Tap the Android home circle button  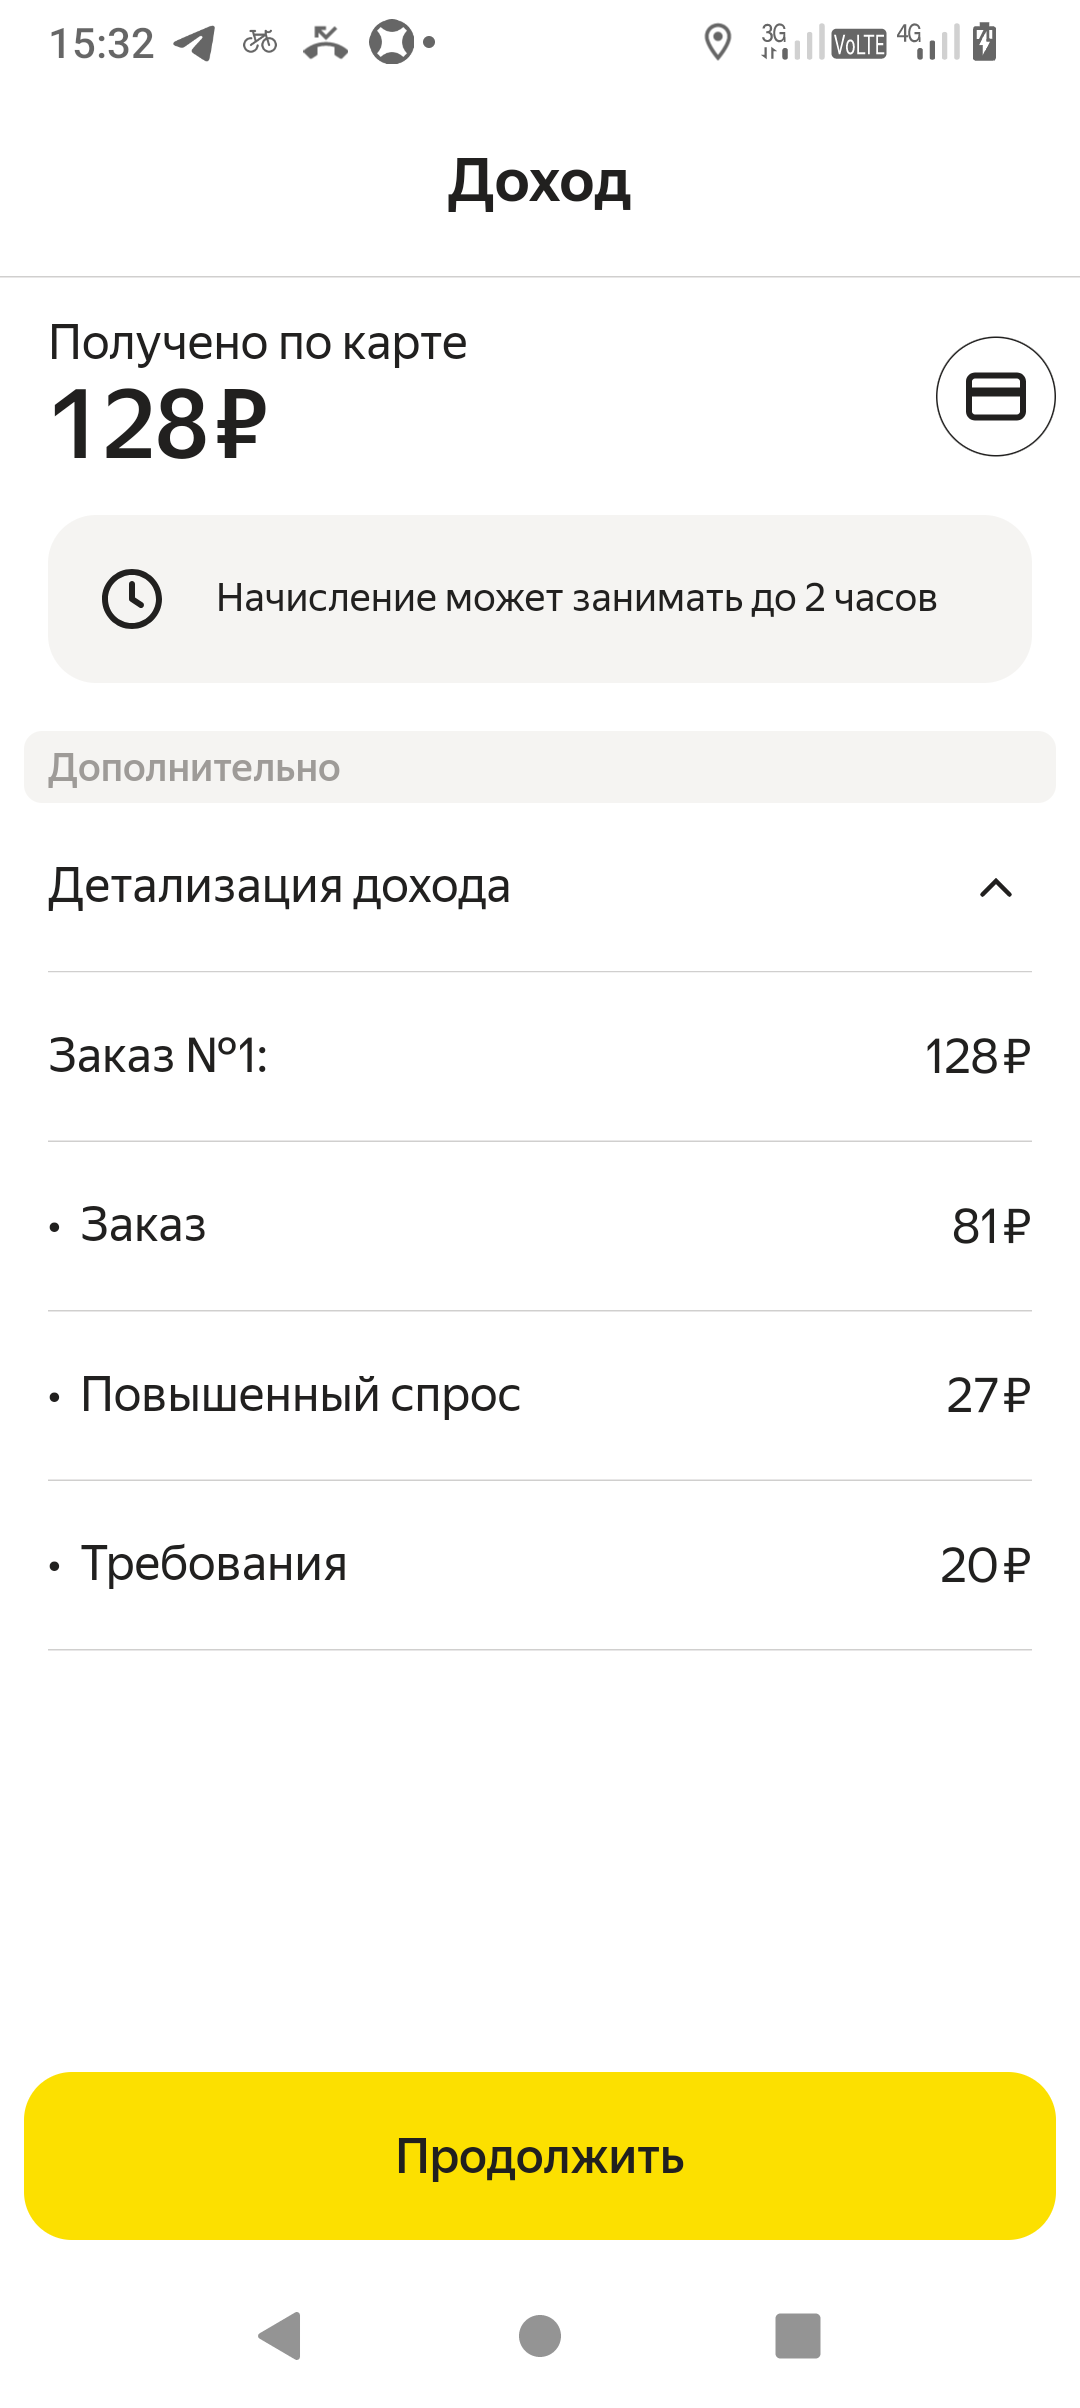coord(540,2335)
